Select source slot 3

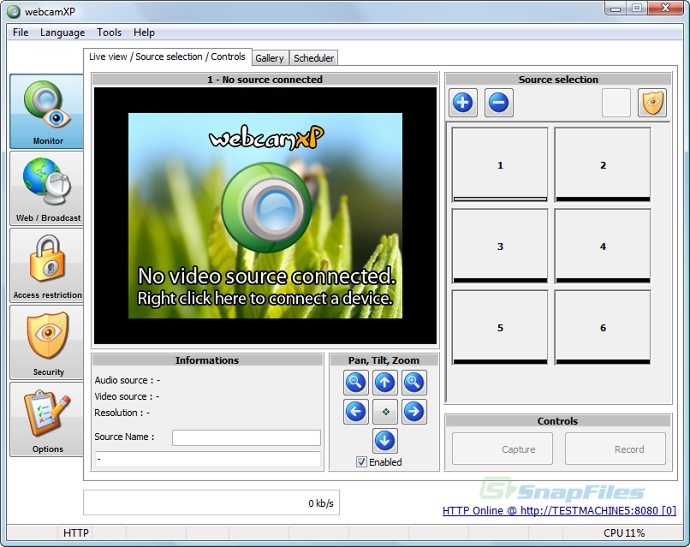coord(500,246)
